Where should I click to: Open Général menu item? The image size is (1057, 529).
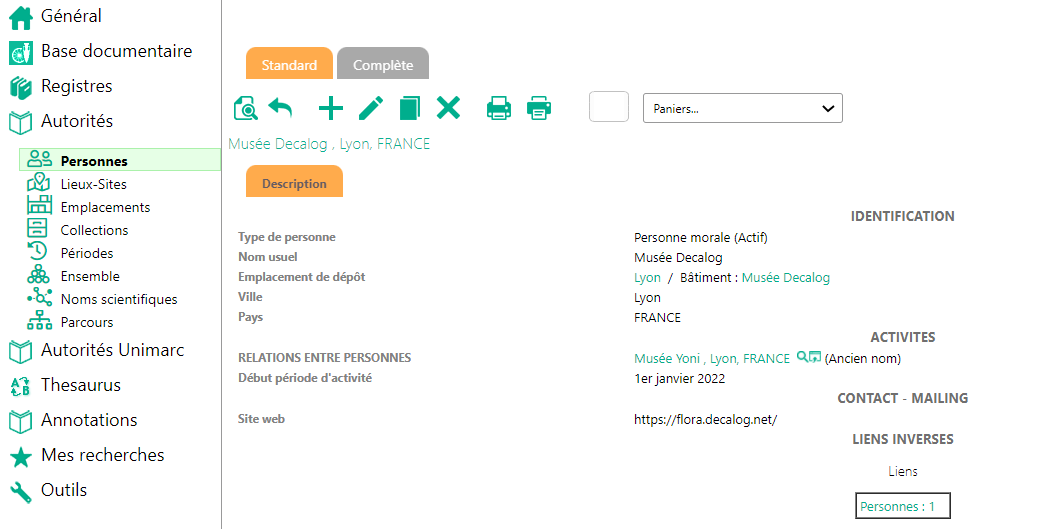coord(71,16)
